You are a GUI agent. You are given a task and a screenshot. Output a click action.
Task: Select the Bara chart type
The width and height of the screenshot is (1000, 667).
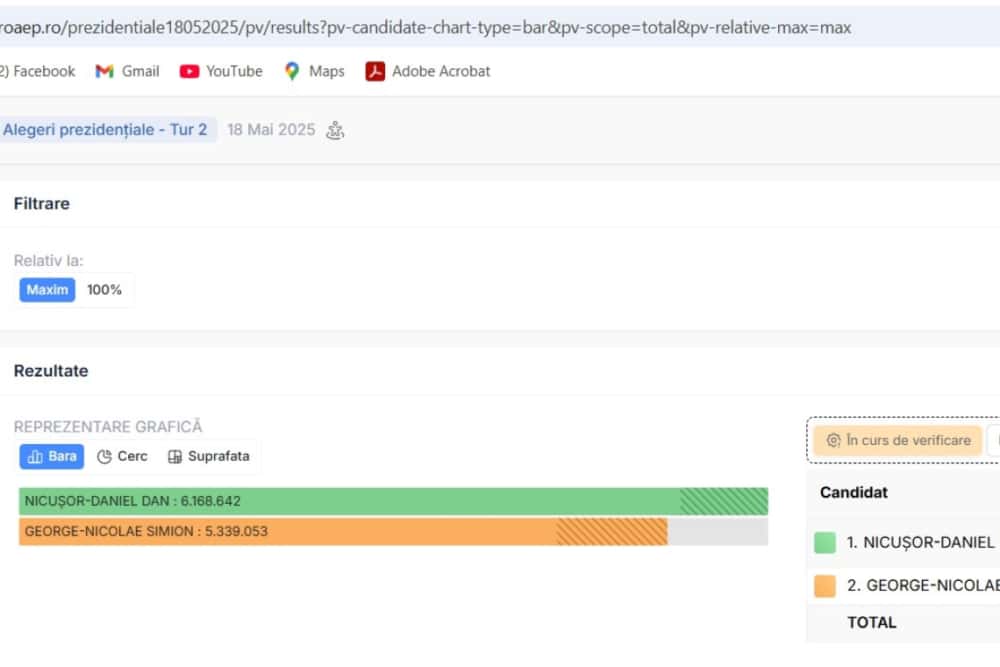(52, 456)
